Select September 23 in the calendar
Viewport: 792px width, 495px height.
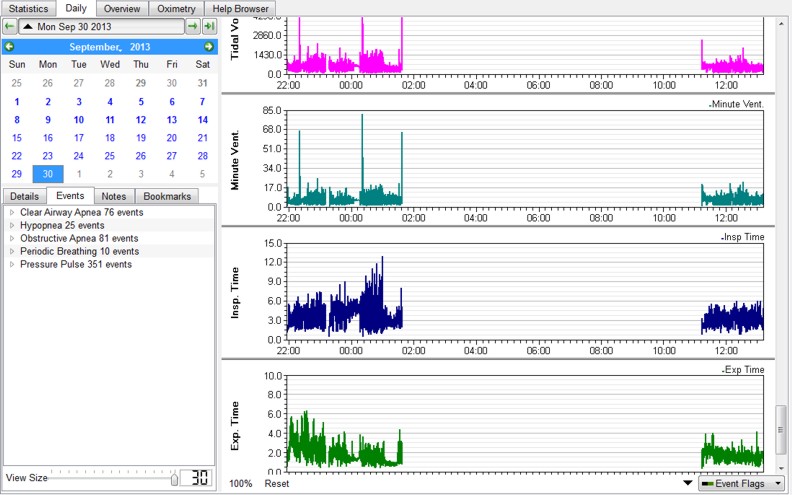[x=47, y=155]
